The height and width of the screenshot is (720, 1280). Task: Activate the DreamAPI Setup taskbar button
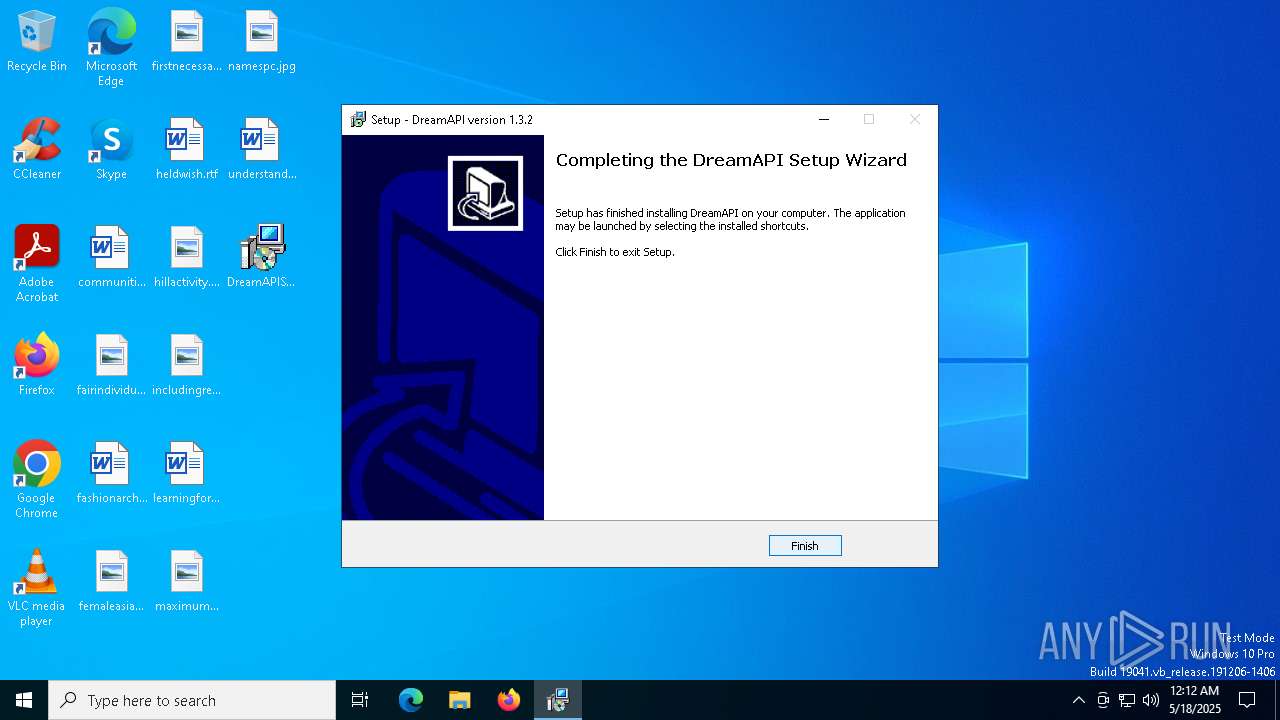pos(558,700)
